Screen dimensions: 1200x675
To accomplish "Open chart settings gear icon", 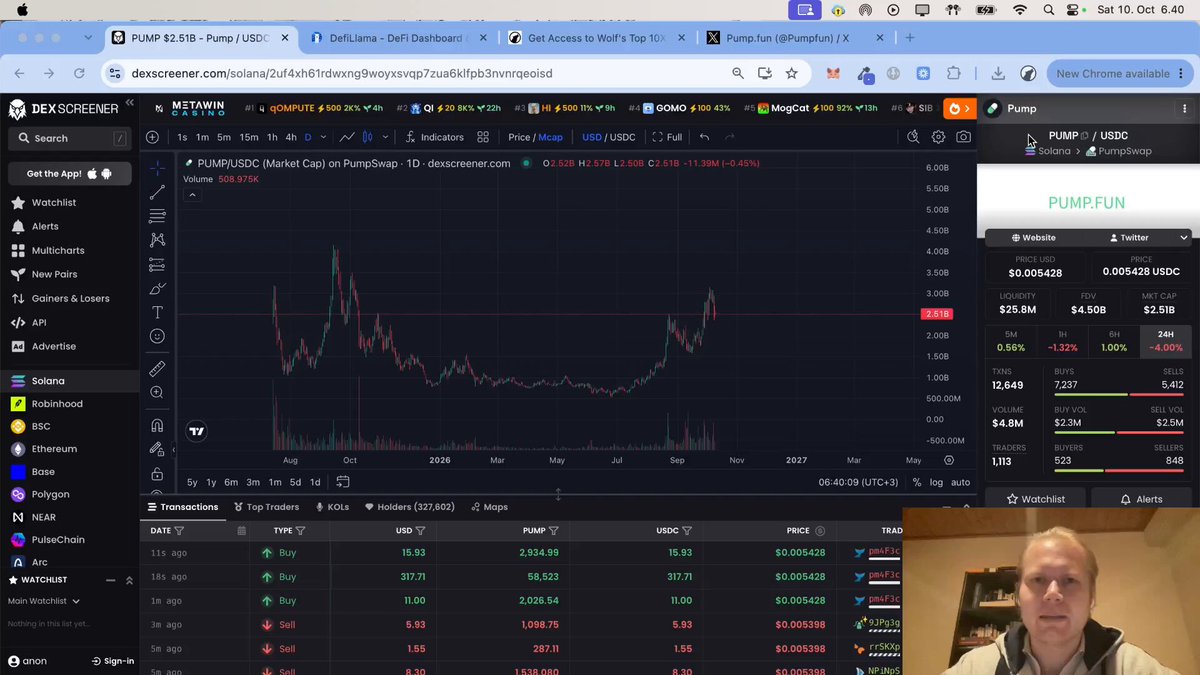I will coord(938,137).
